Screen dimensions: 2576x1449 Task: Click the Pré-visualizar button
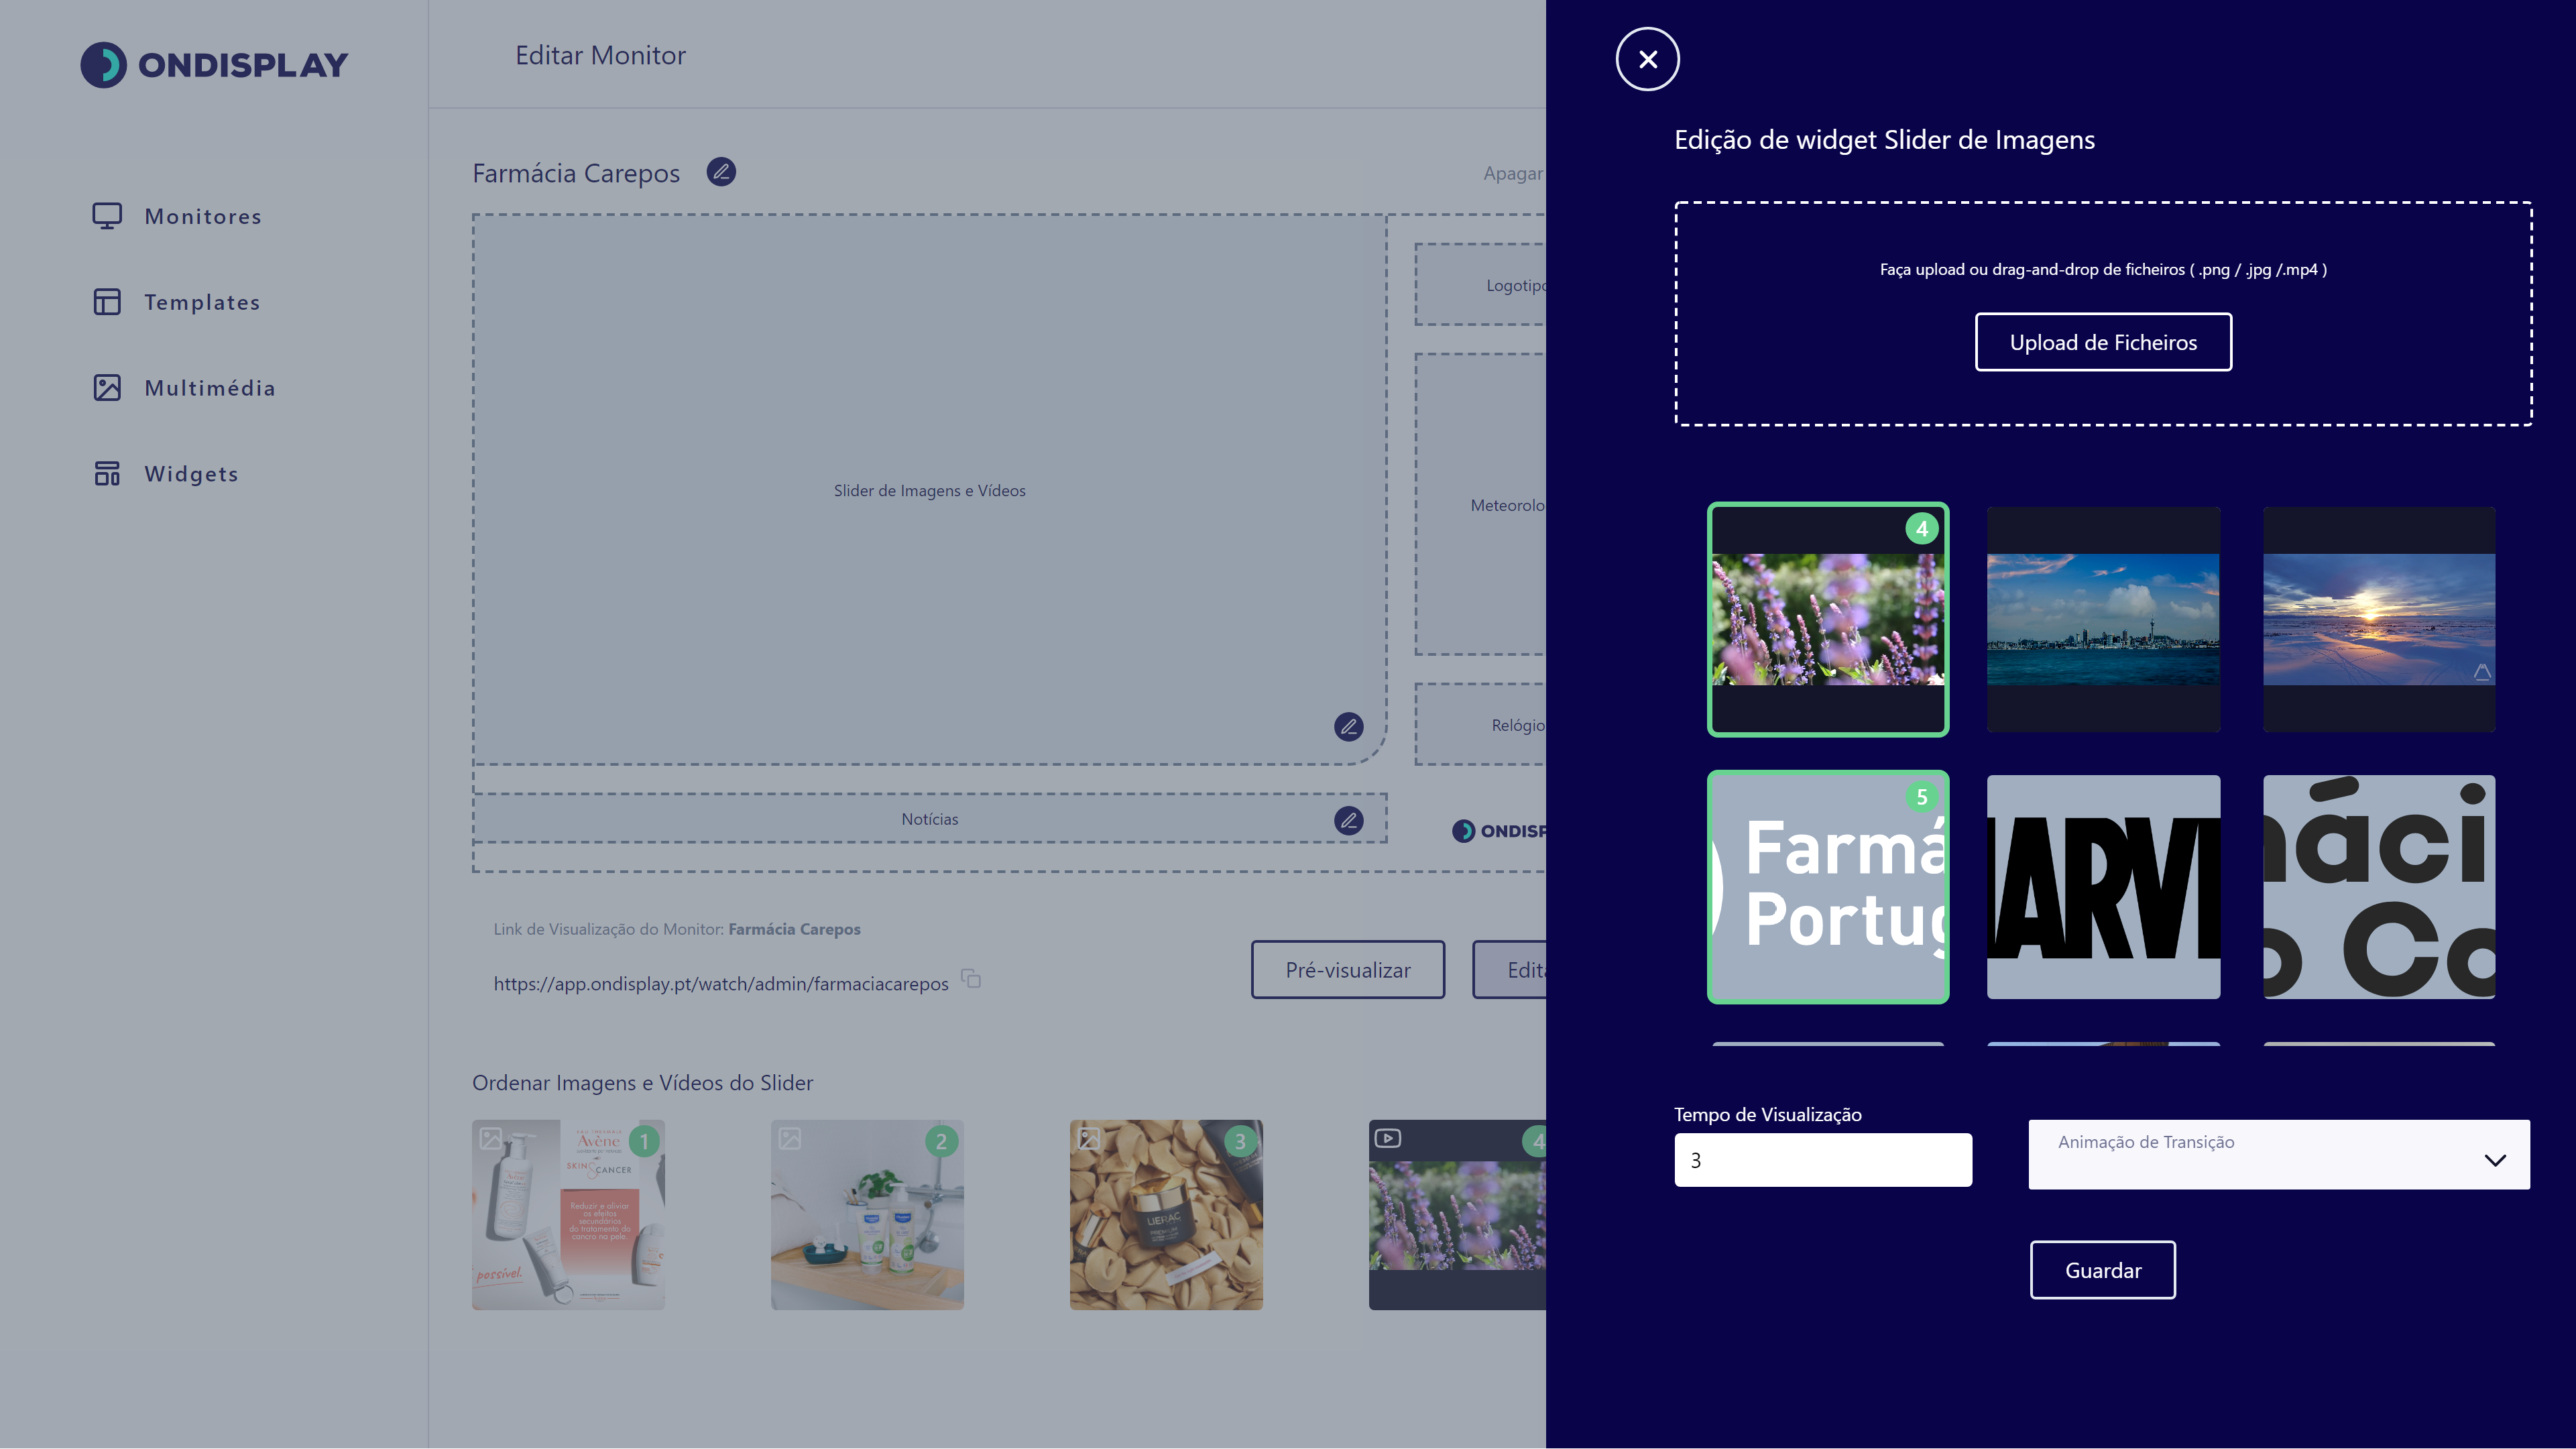click(x=1347, y=970)
